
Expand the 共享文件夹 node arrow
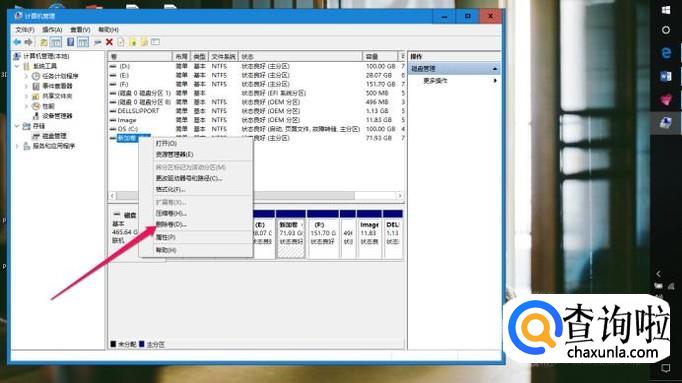(26, 96)
